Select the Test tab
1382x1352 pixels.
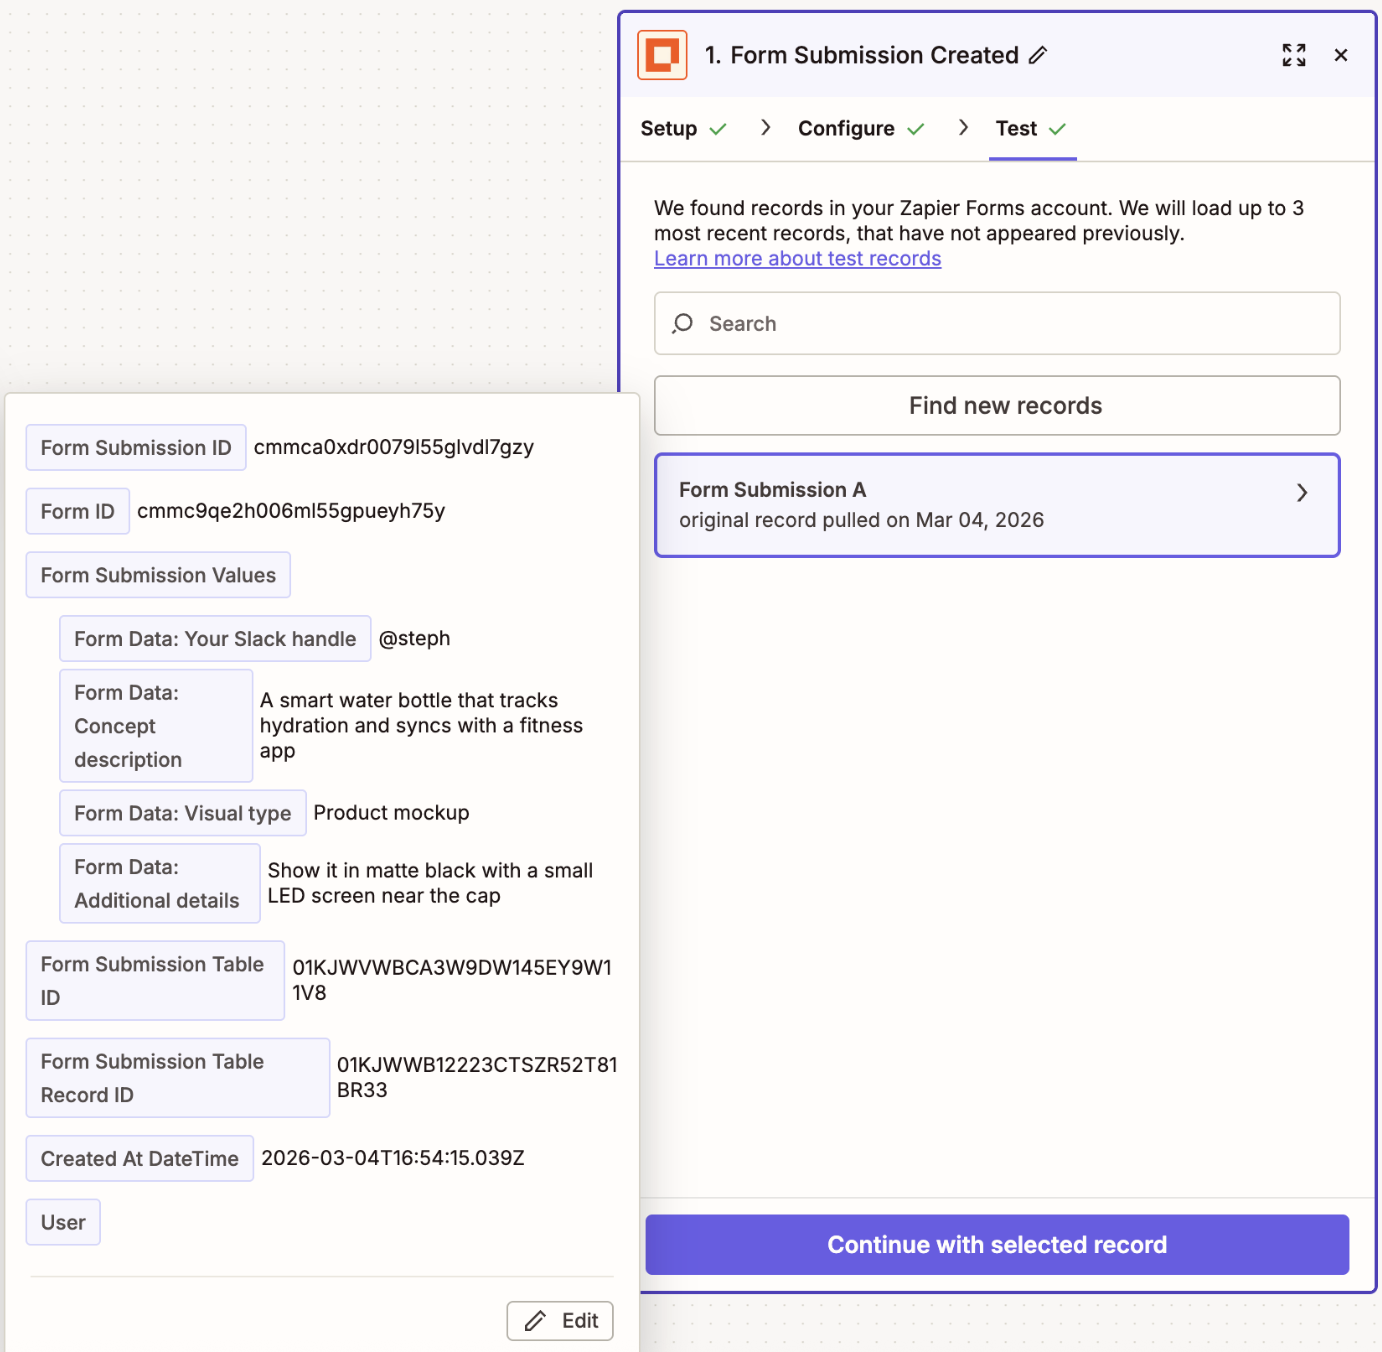pos(1014,128)
